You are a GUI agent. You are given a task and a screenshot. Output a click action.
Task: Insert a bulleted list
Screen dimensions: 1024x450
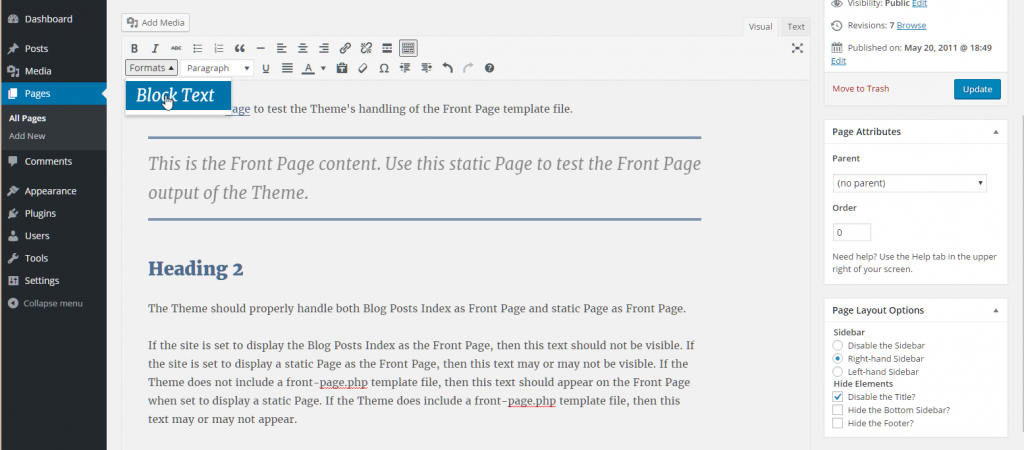[x=197, y=48]
